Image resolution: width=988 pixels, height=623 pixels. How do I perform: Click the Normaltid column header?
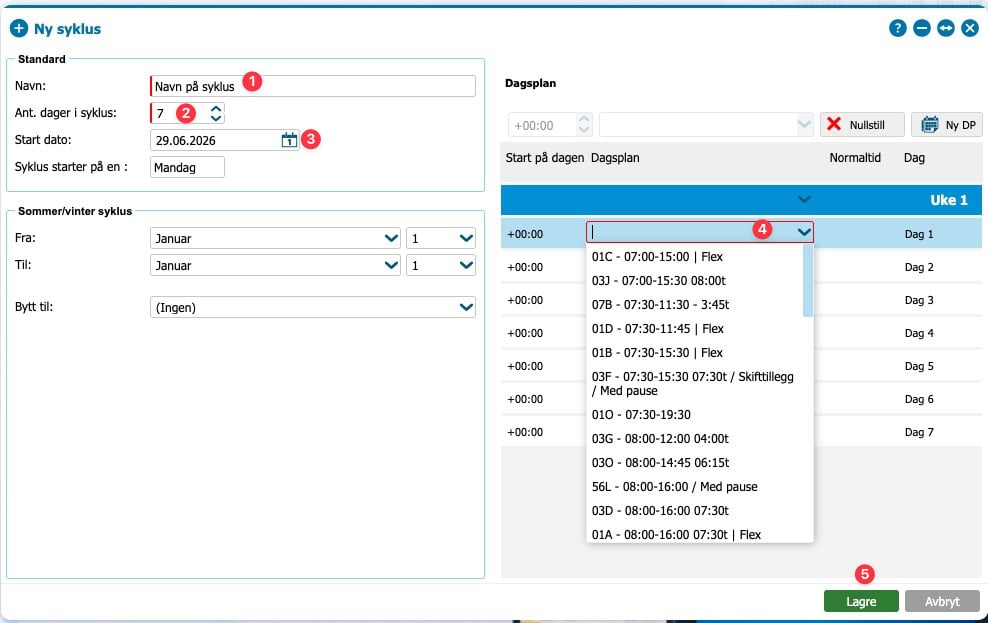coord(854,157)
